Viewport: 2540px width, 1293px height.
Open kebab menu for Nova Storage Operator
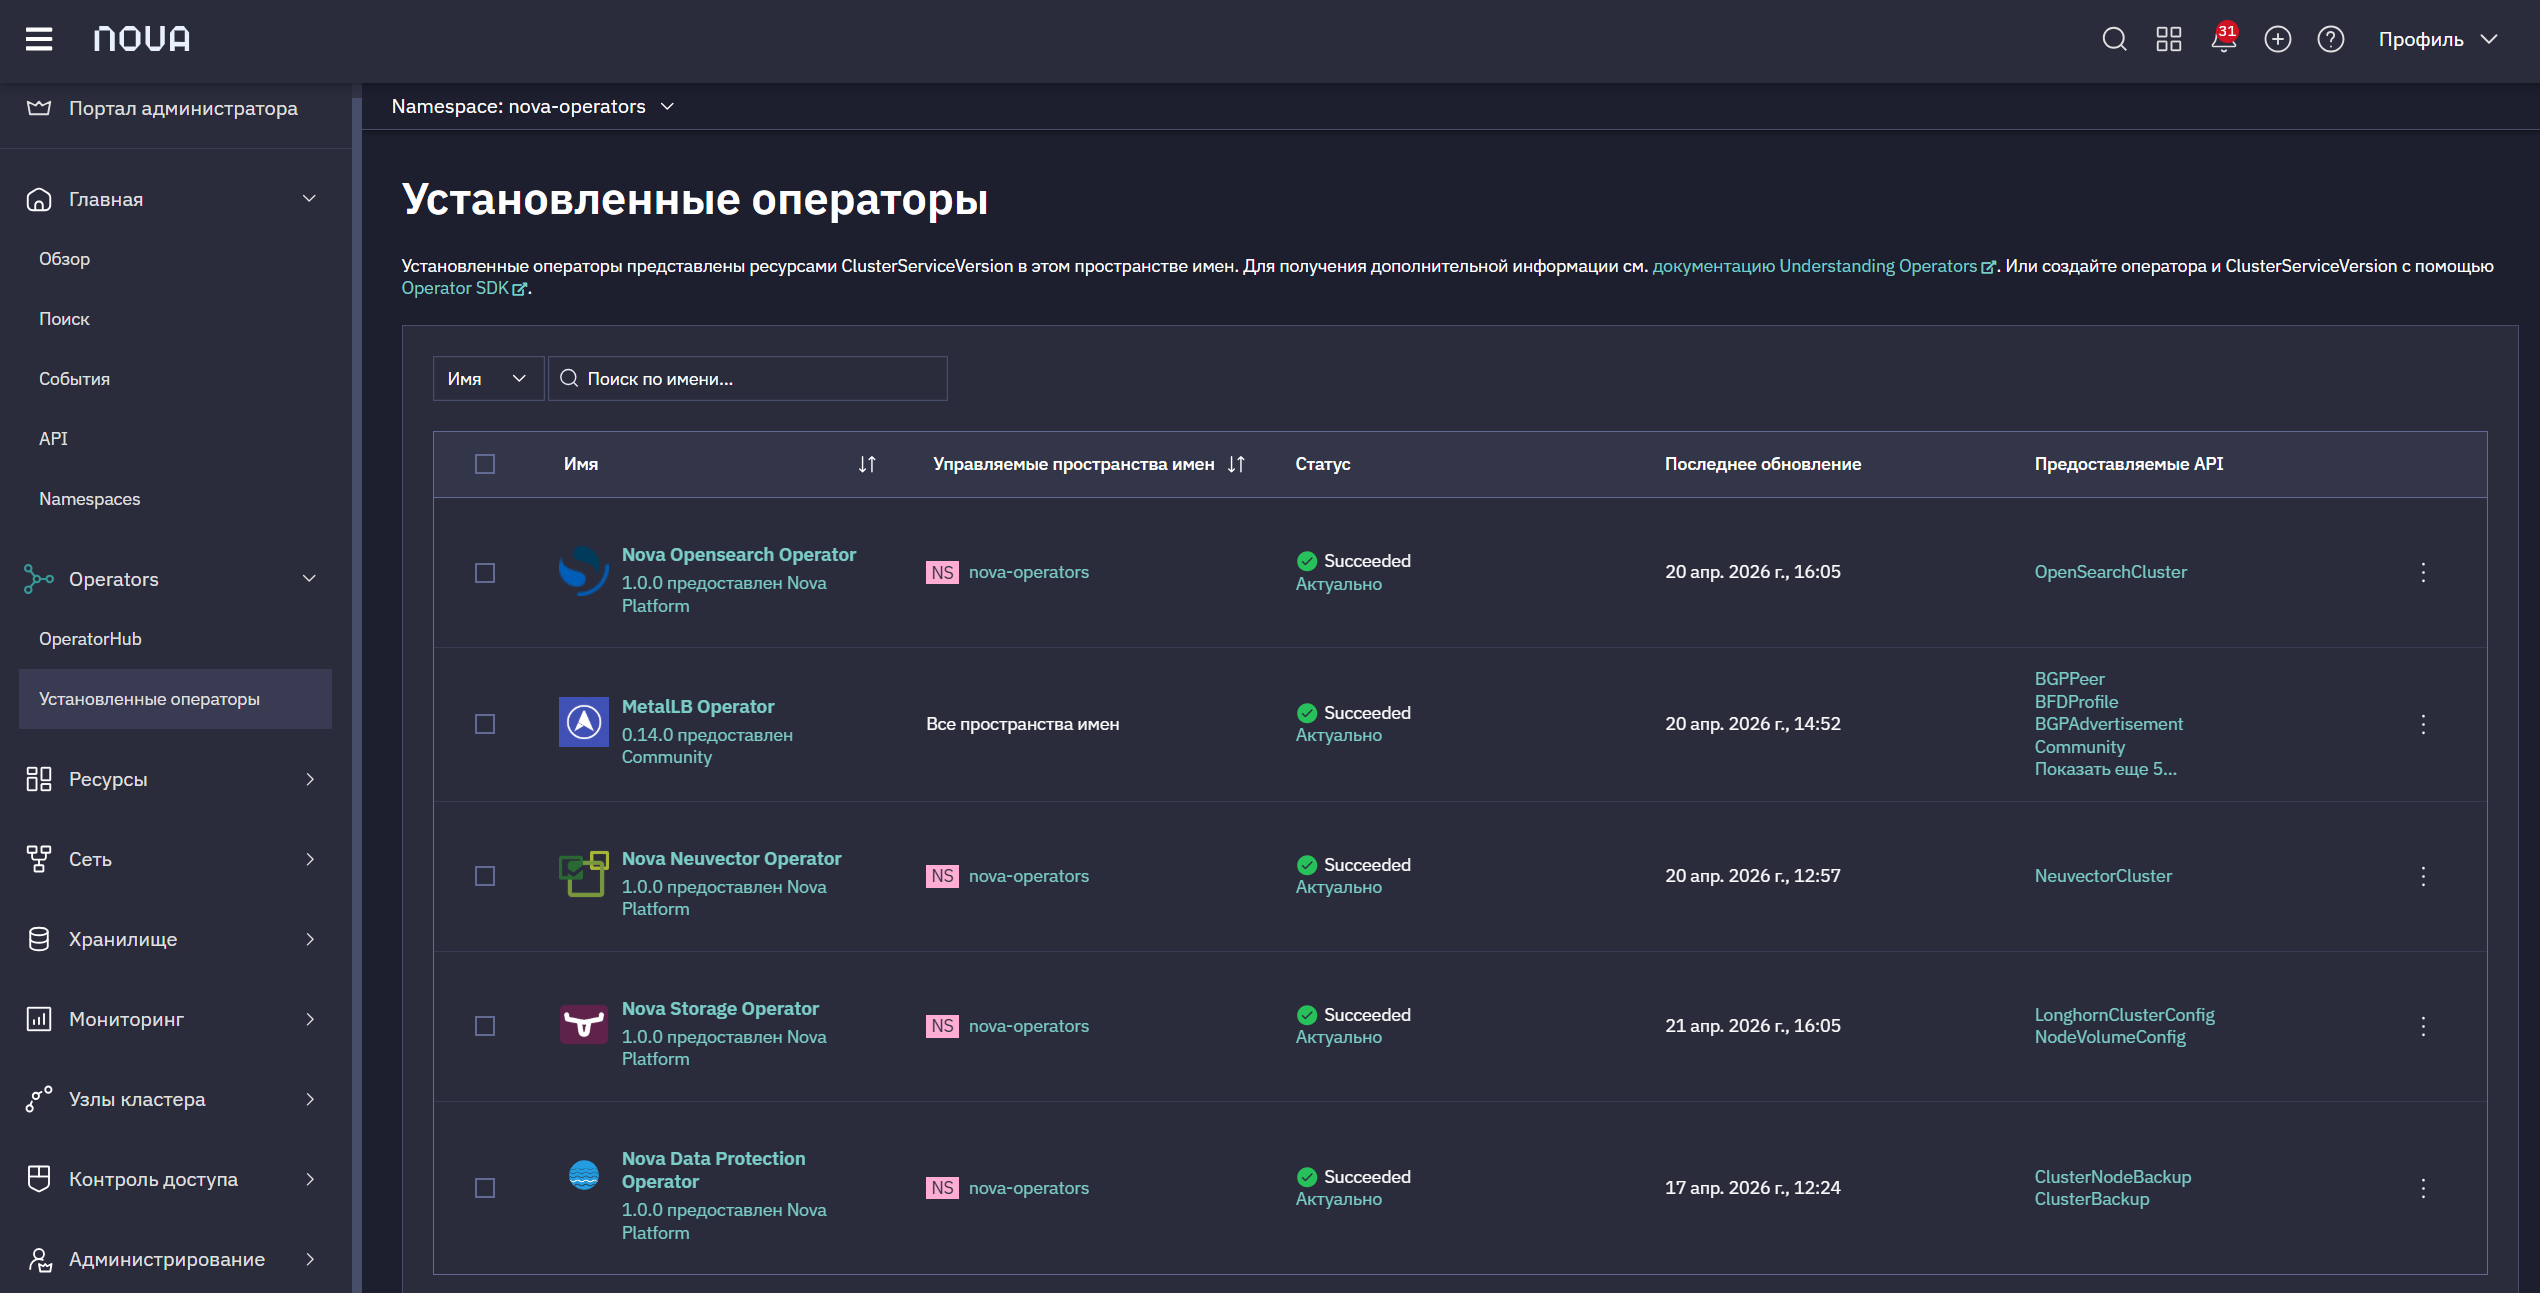[2423, 1026]
